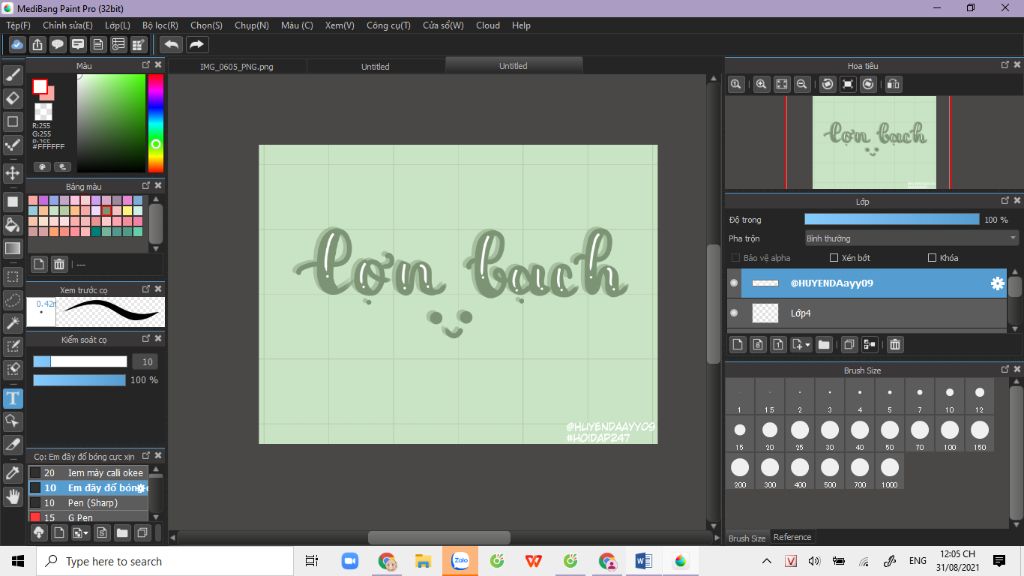Zoom in on the Navigator panel
This screenshot has height=576, width=1024.
(761, 84)
